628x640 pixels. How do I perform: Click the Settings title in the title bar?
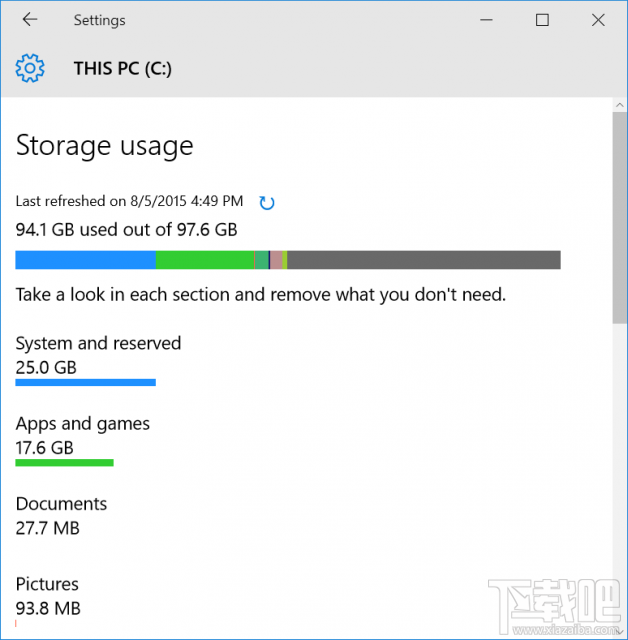99,20
